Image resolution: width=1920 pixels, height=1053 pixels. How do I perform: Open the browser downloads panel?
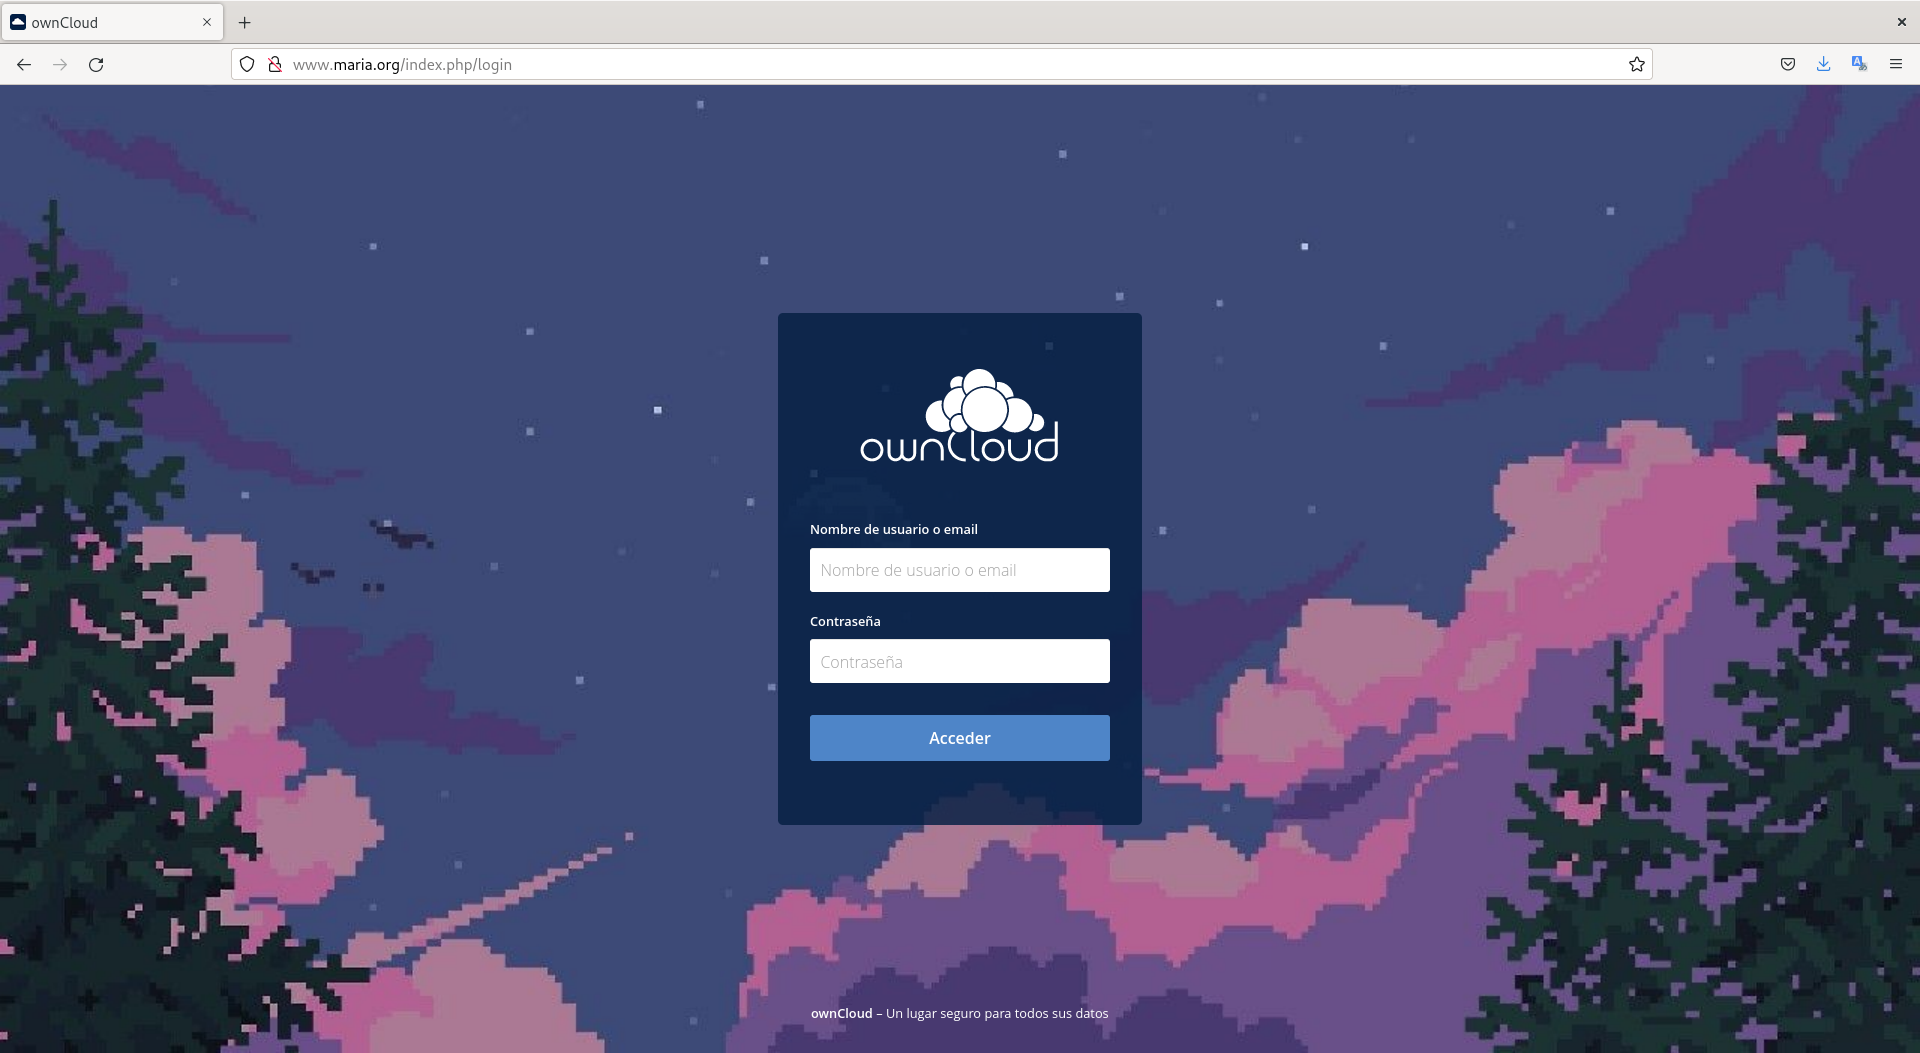pyautogui.click(x=1824, y=64)
